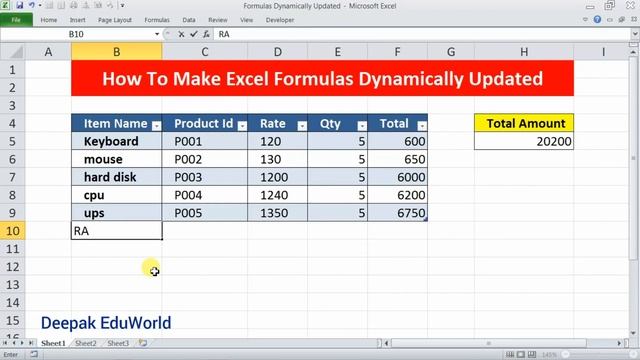Viewport: 640px width, 360px height.
Task: Select the row 5 header
Action: click(x=13, y=141)
